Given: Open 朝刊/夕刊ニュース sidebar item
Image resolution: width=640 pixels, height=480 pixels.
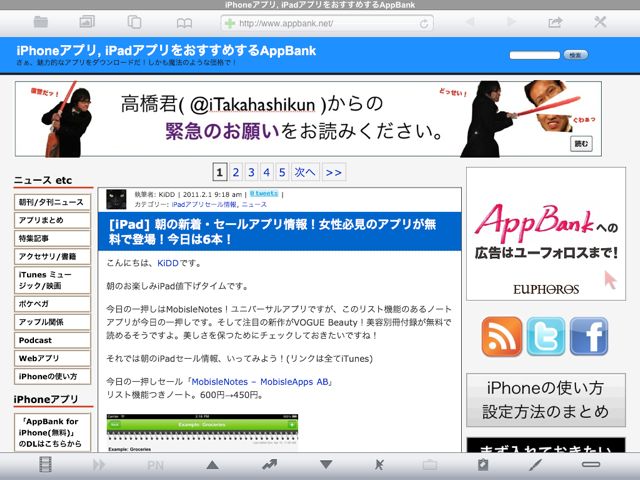Looking at the screenshot, I should pos(52,202).
